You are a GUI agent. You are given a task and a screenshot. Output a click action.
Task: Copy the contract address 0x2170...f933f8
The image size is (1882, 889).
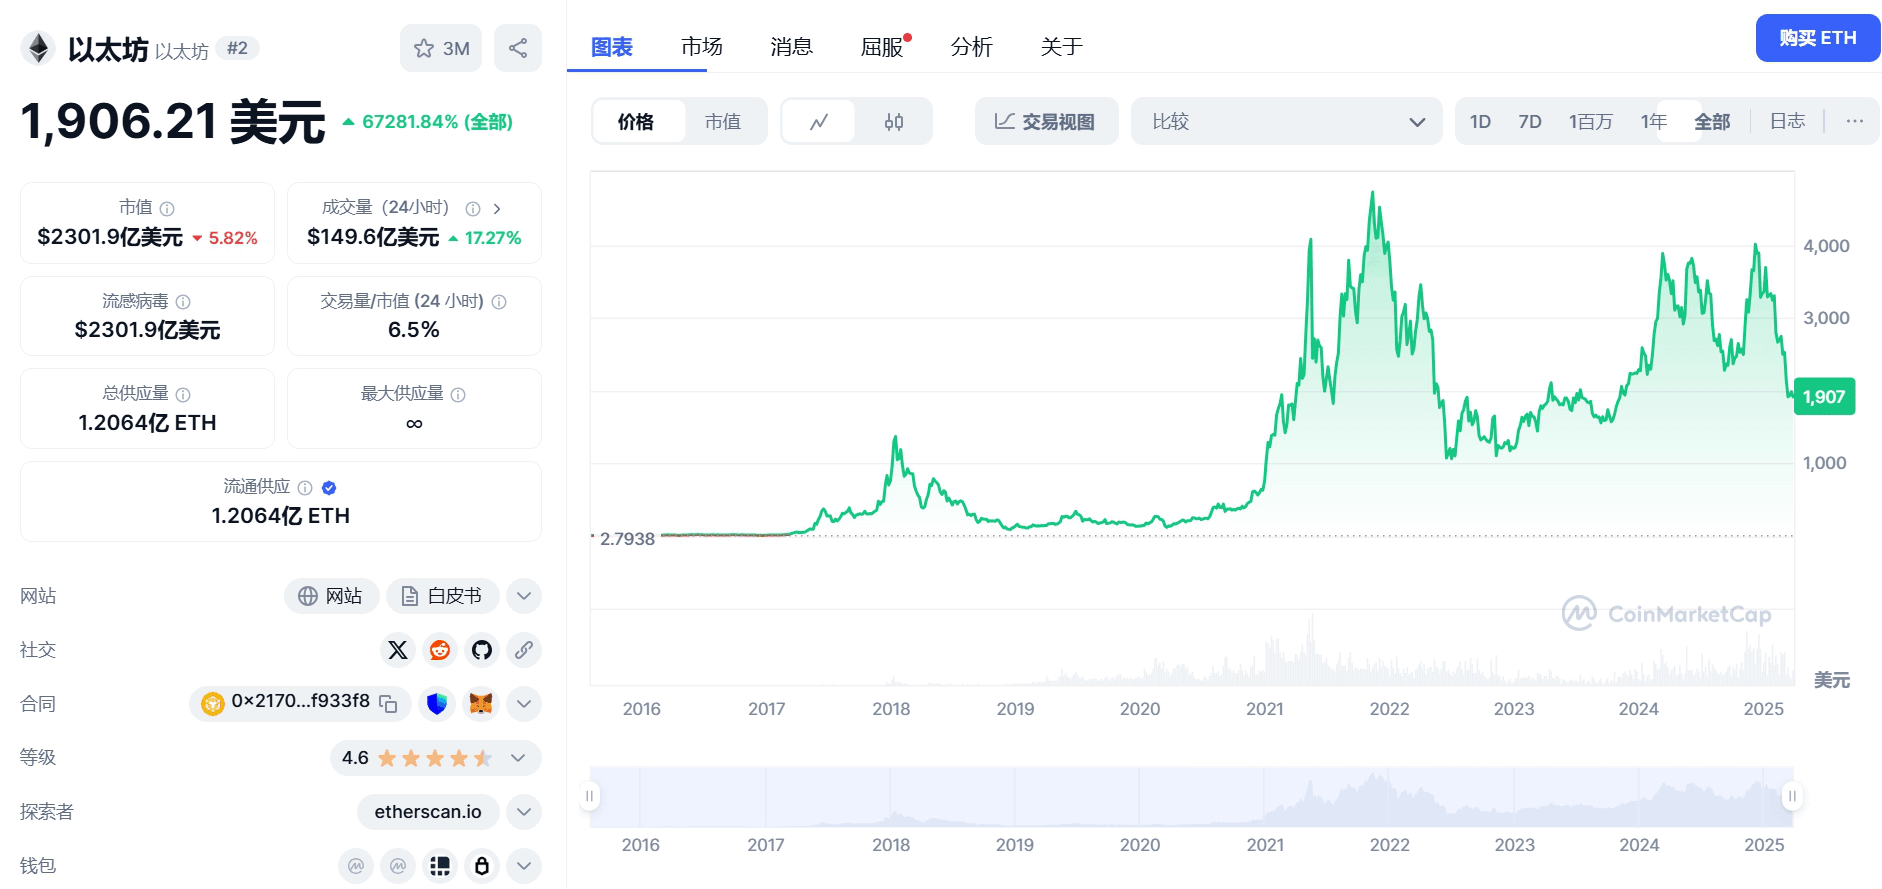[x=388, y=704]
